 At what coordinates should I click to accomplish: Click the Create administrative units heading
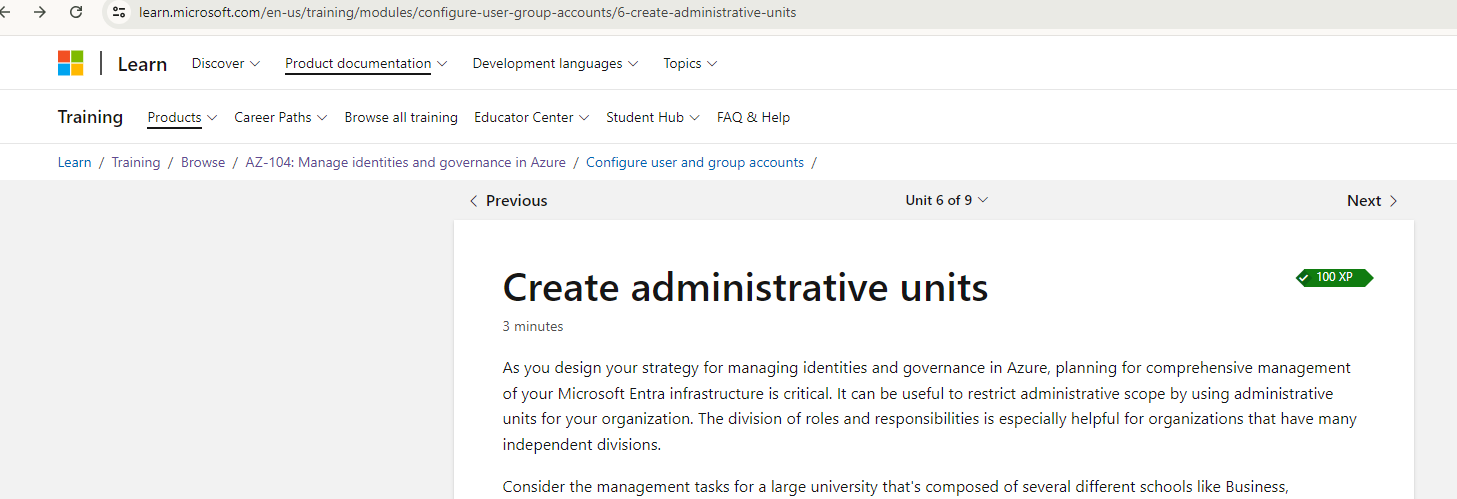coord(745,288)
